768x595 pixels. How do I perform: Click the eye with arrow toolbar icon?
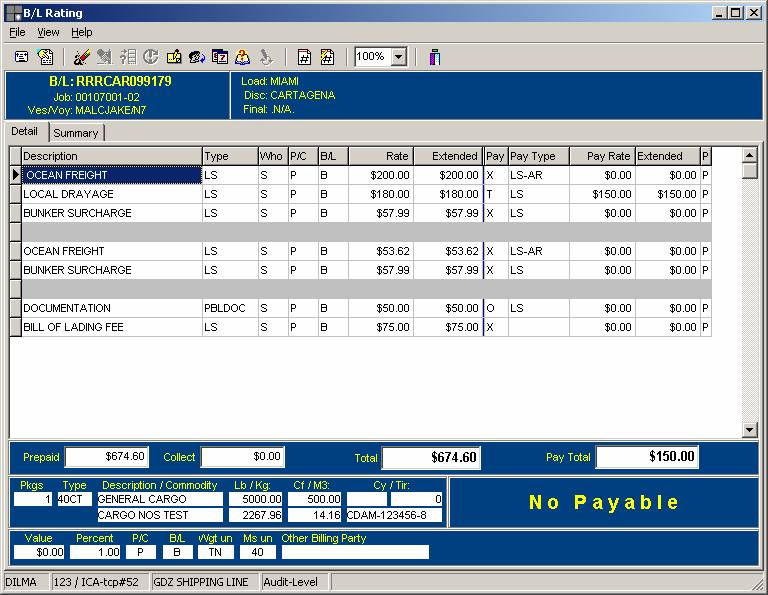point(197,57)
